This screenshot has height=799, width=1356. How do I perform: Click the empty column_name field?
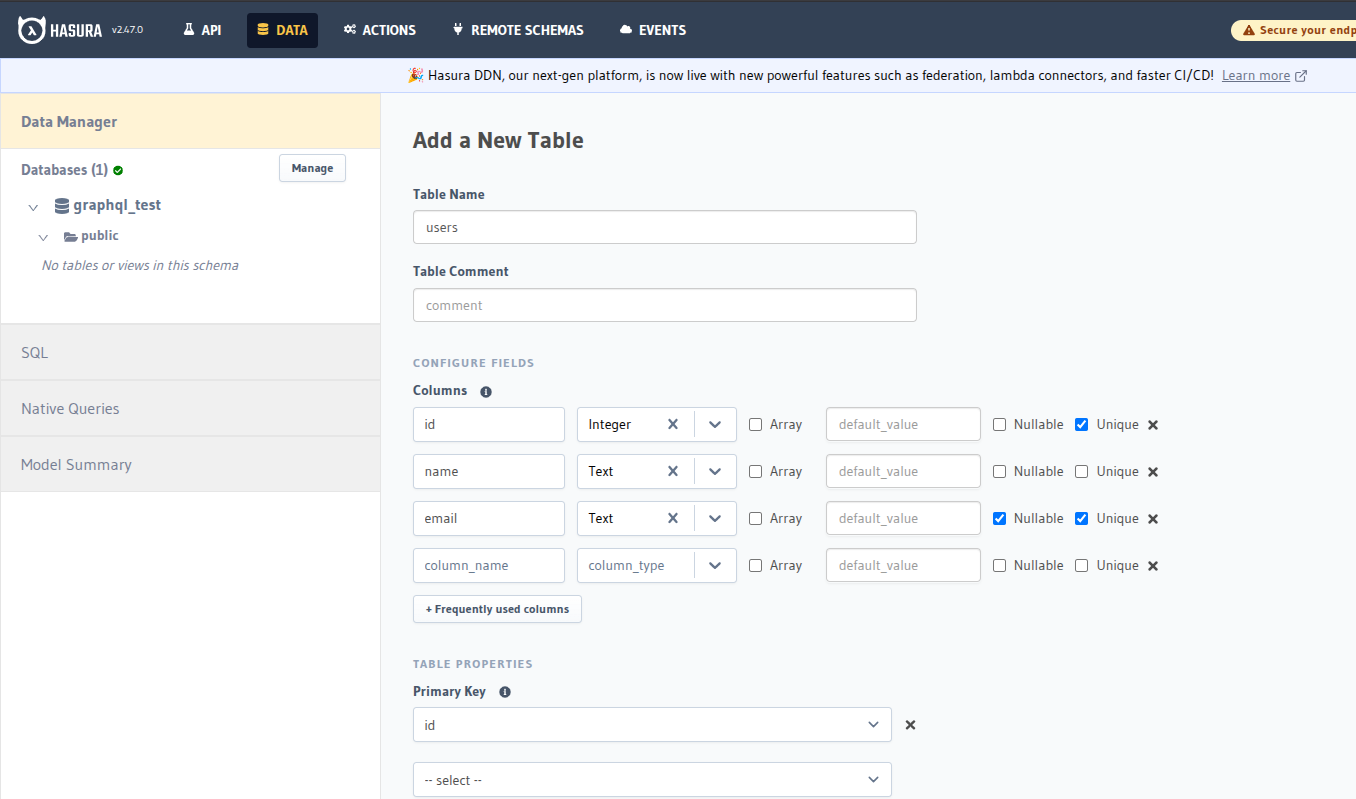pos(489,565)
